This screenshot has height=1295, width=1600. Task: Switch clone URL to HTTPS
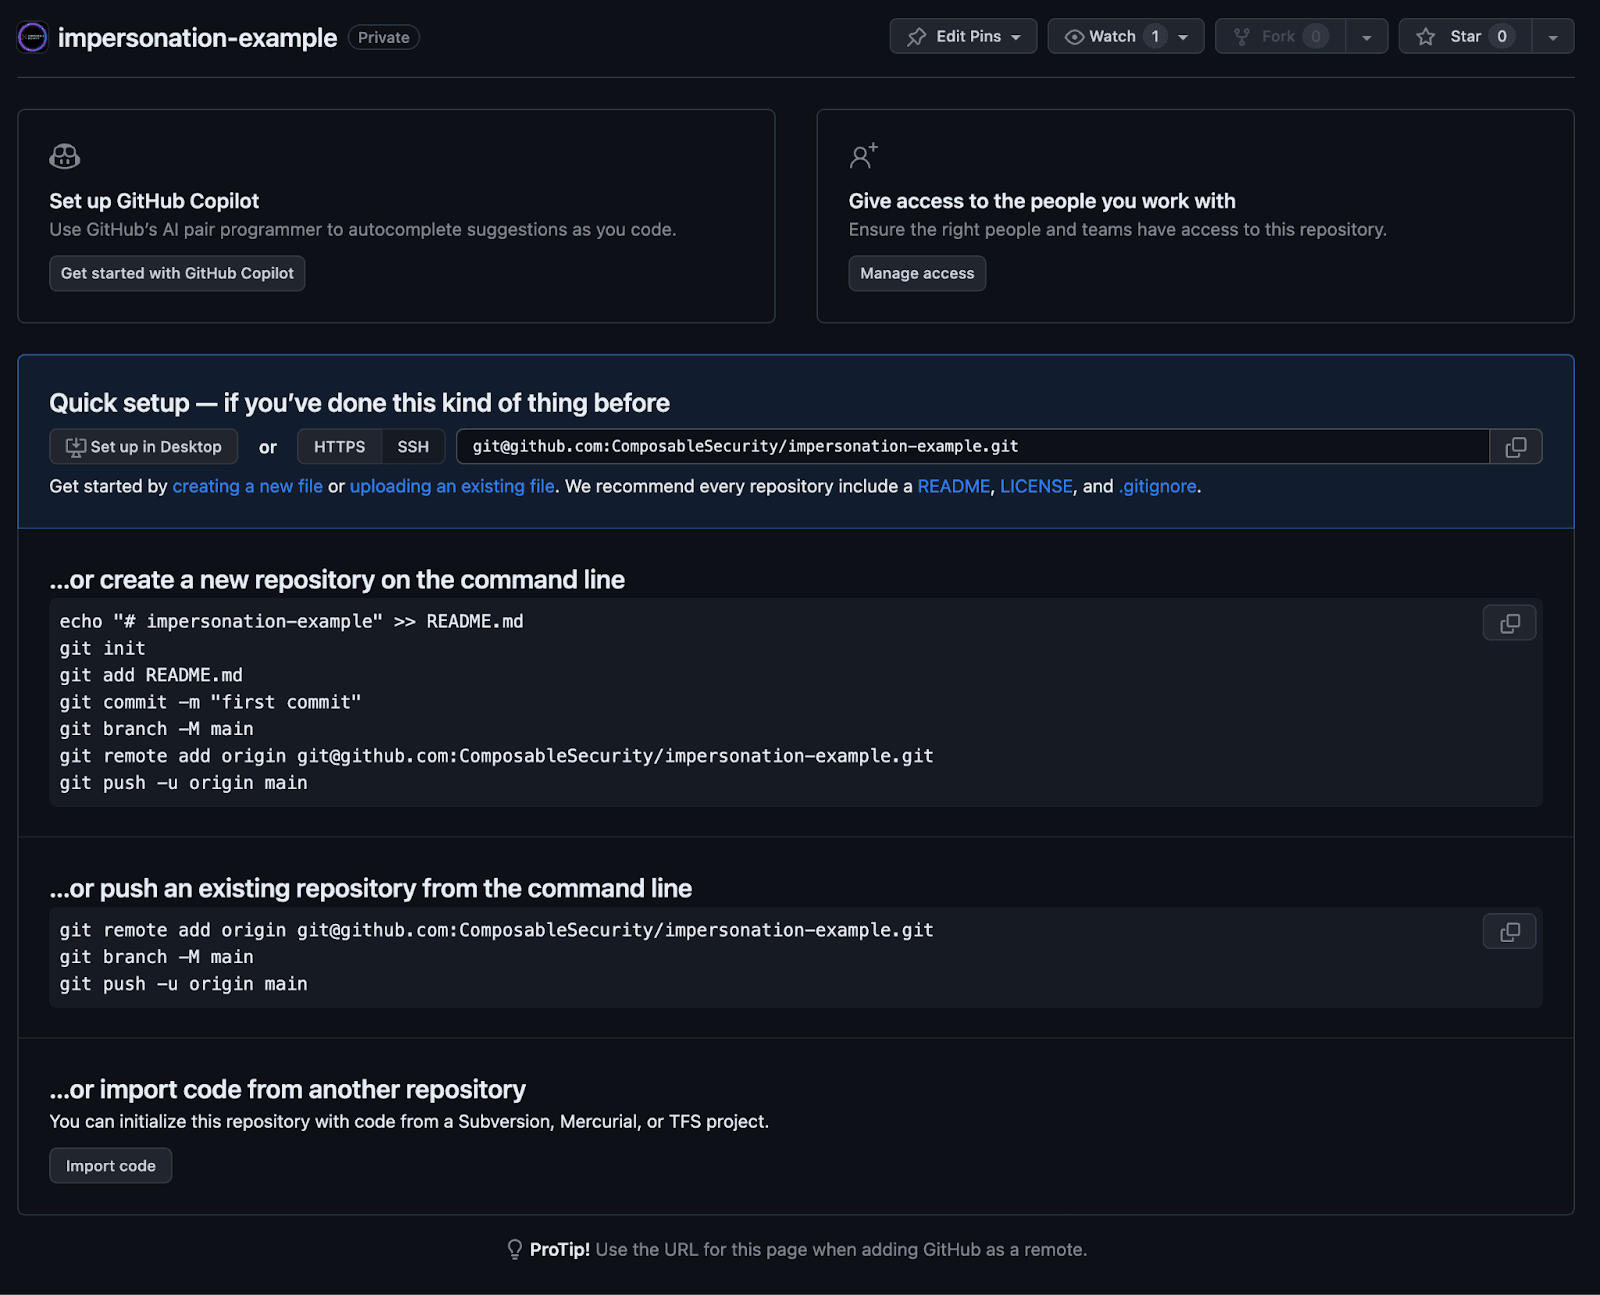[x=340, y=446]
